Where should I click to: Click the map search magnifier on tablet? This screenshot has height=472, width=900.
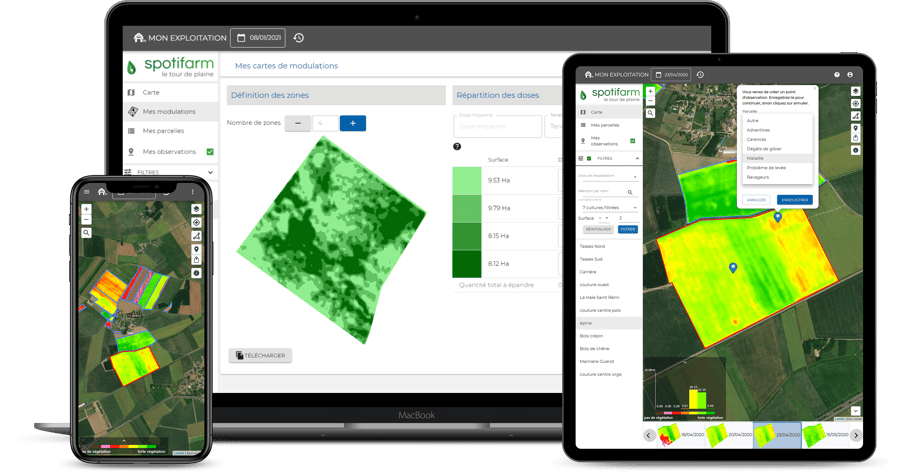click(x=650, y=114)
